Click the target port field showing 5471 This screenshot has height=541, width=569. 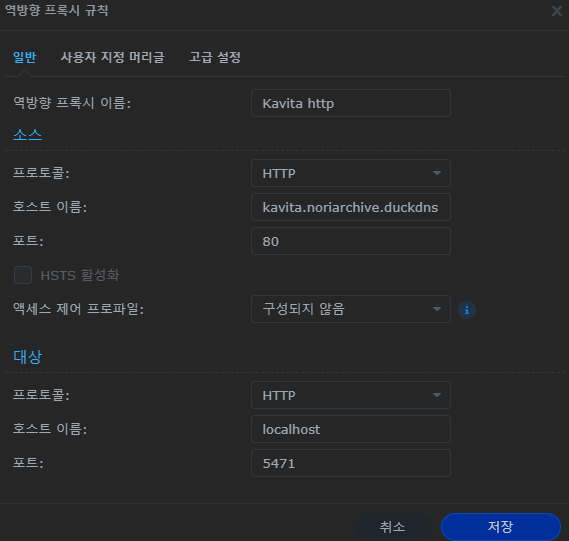[351, 463]
